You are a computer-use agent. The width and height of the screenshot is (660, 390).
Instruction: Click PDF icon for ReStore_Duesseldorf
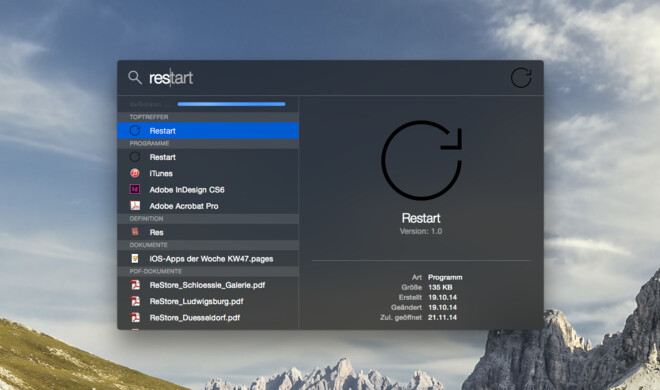pyautogui.click(x=135, y=317)
